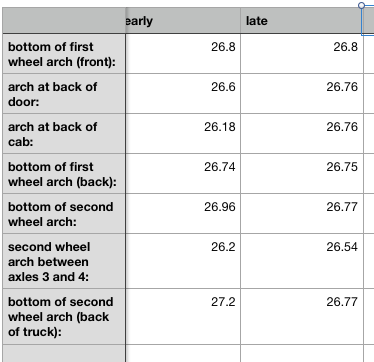This screenshot has height=362, width=374.
Task: Select row header 'bottom of second wheel arch:'
Action: point(64,214)
